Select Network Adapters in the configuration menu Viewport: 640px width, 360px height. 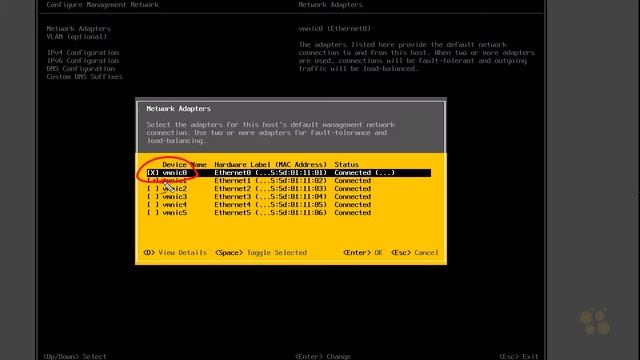pyautogui.click(x=78, y=29)
